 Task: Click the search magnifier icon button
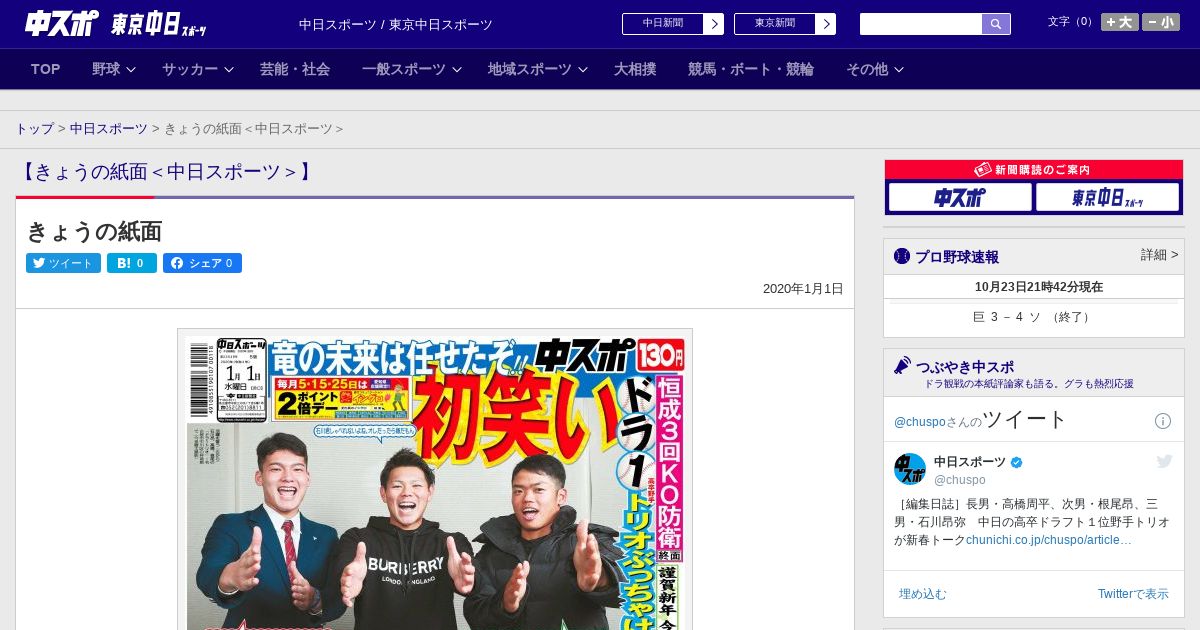point(996,24)
